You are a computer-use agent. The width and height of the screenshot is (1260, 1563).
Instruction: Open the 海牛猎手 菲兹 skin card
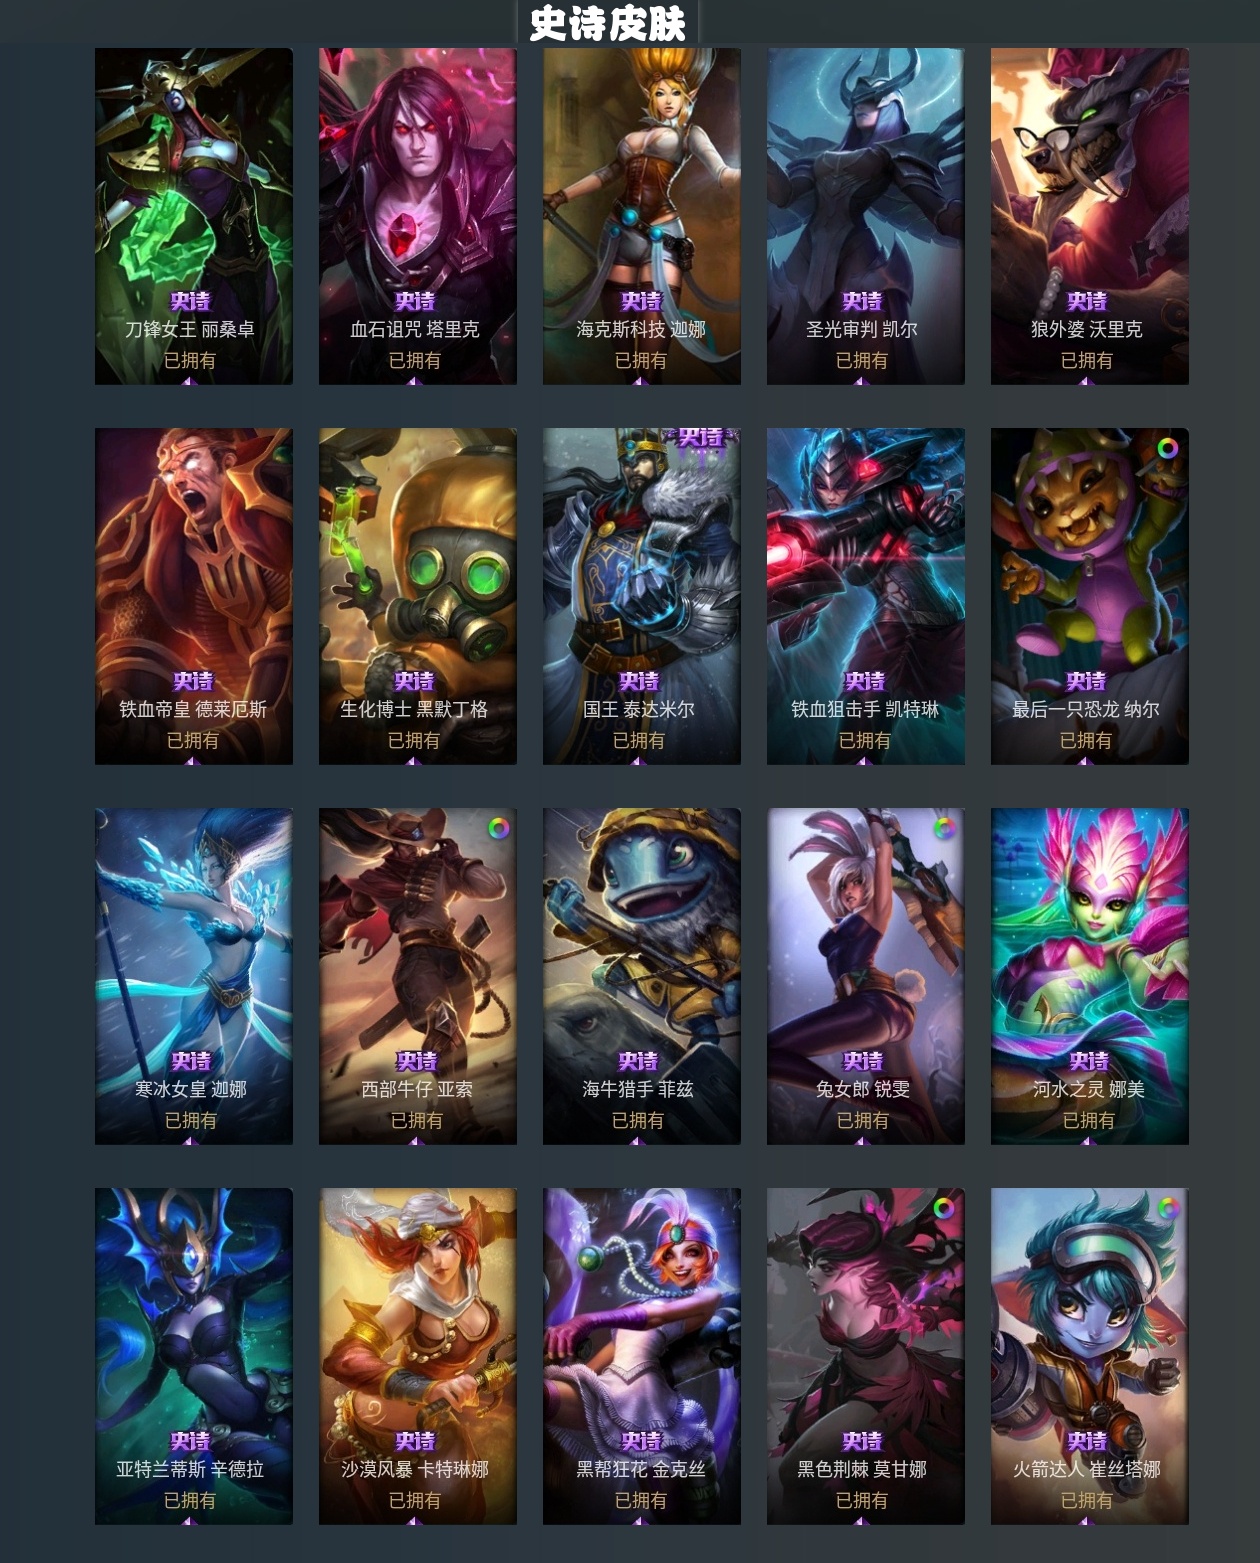642,976
